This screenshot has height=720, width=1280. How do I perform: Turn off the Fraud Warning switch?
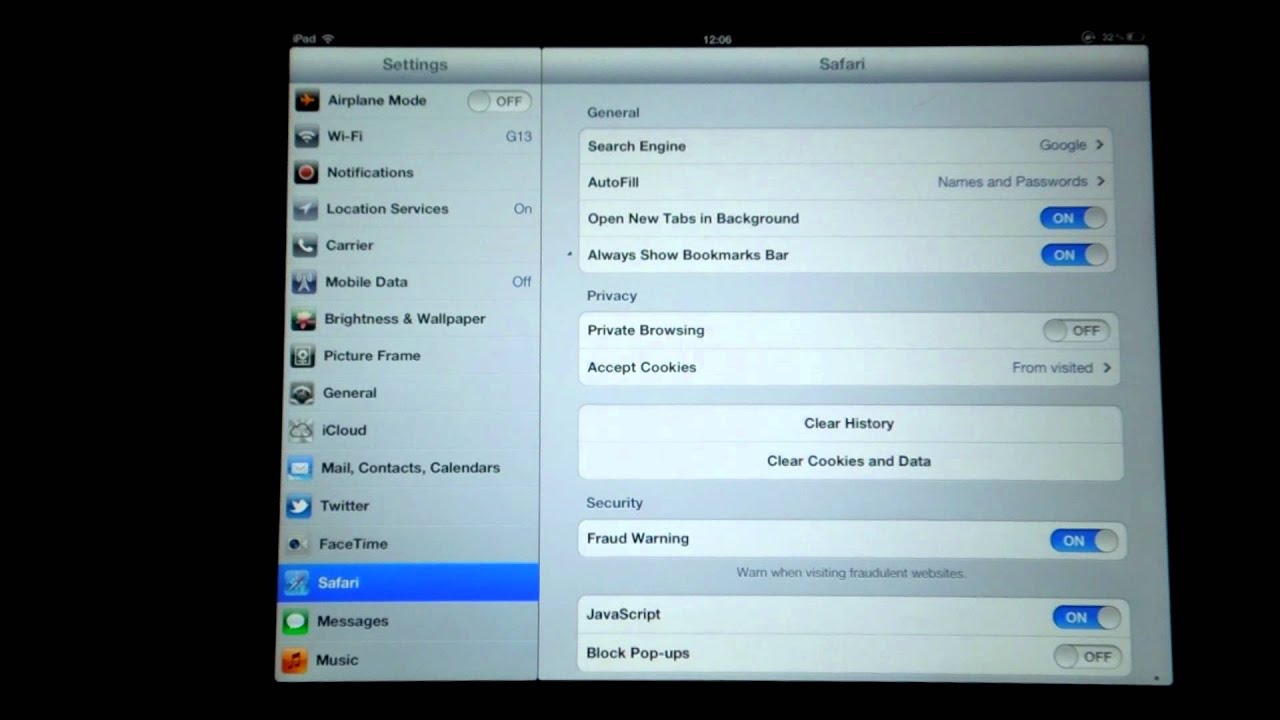(x=1084, y=541)
